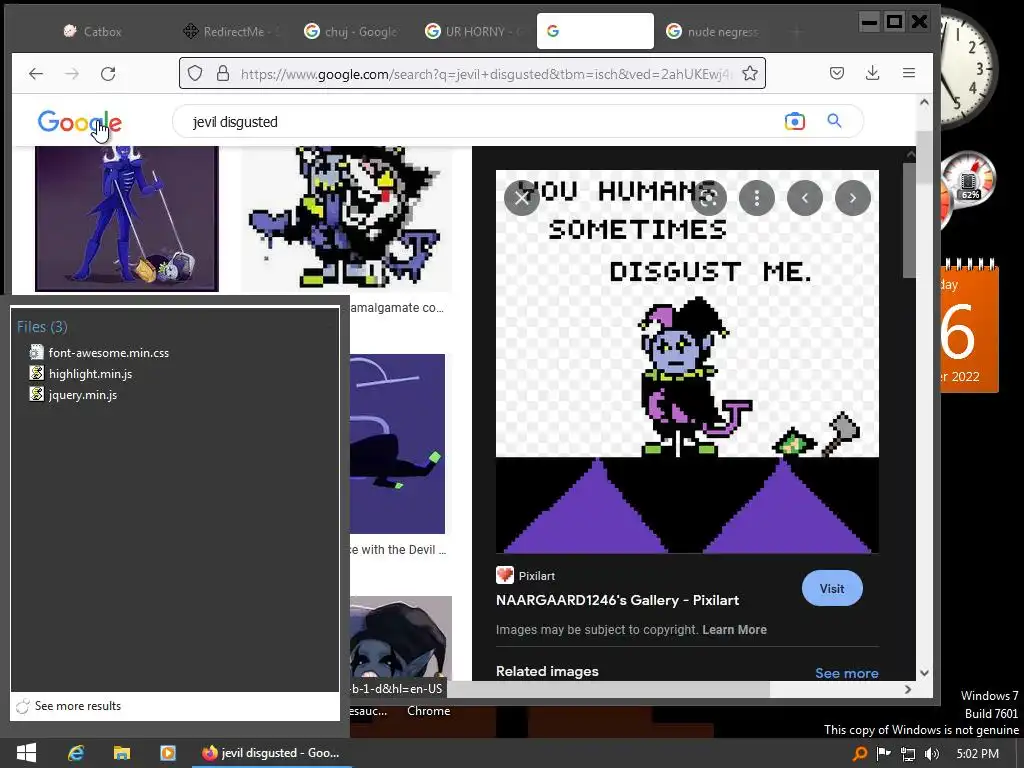Click the page vertical scrollbar down arrow
Viewport: 1024px width, 768px height.
[x=923, y=673]
